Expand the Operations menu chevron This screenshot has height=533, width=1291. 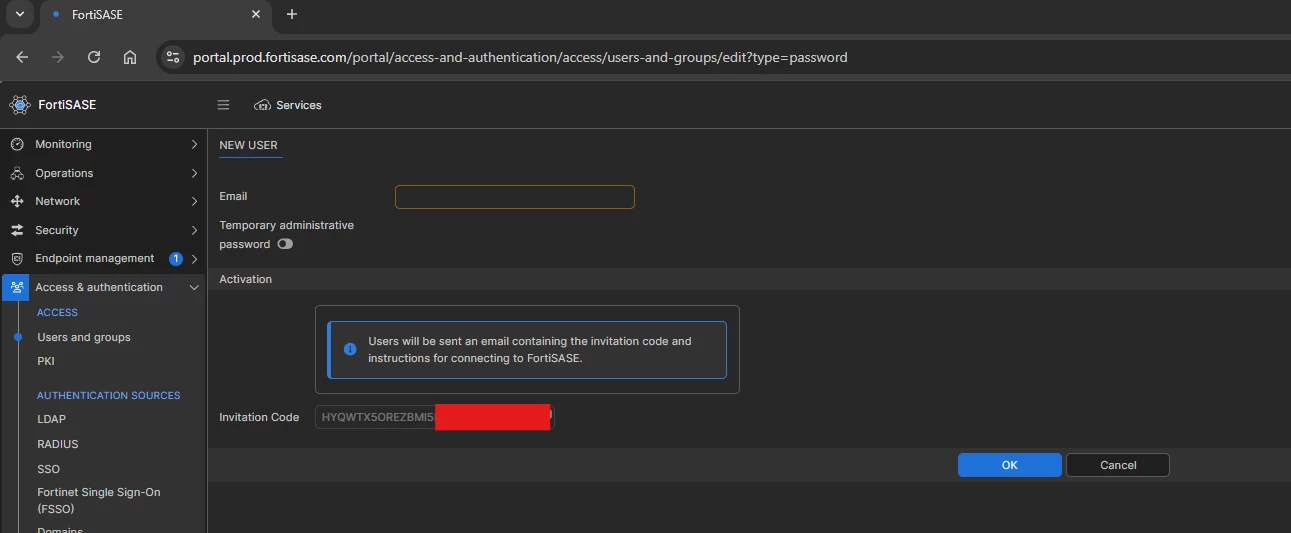194,173
